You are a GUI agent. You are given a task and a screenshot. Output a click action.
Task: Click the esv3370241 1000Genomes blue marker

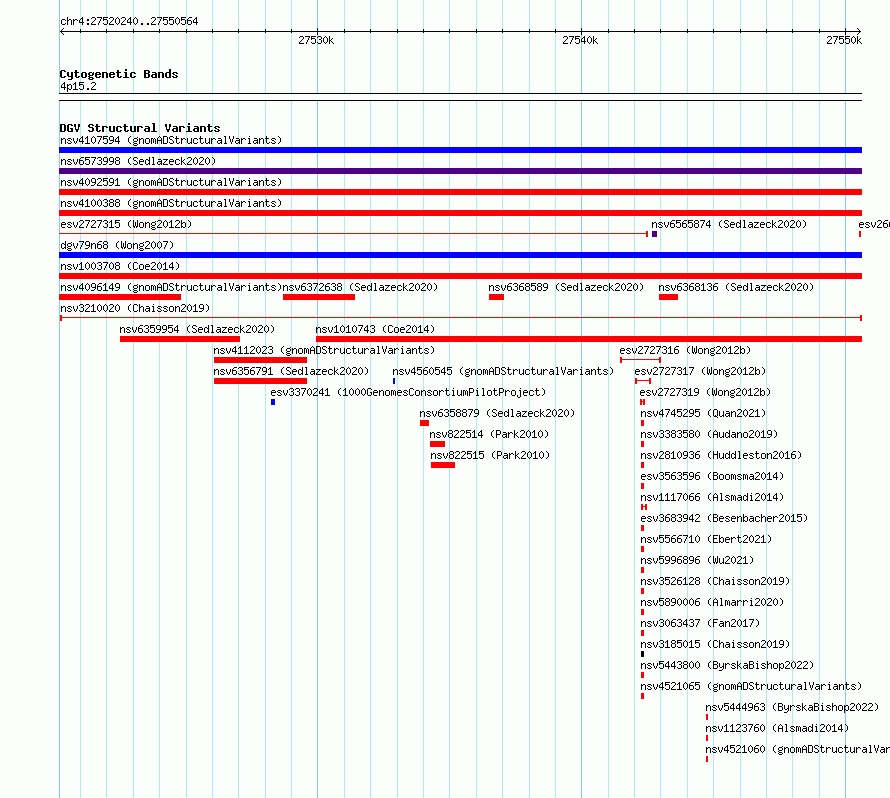[x=273, y=402]
